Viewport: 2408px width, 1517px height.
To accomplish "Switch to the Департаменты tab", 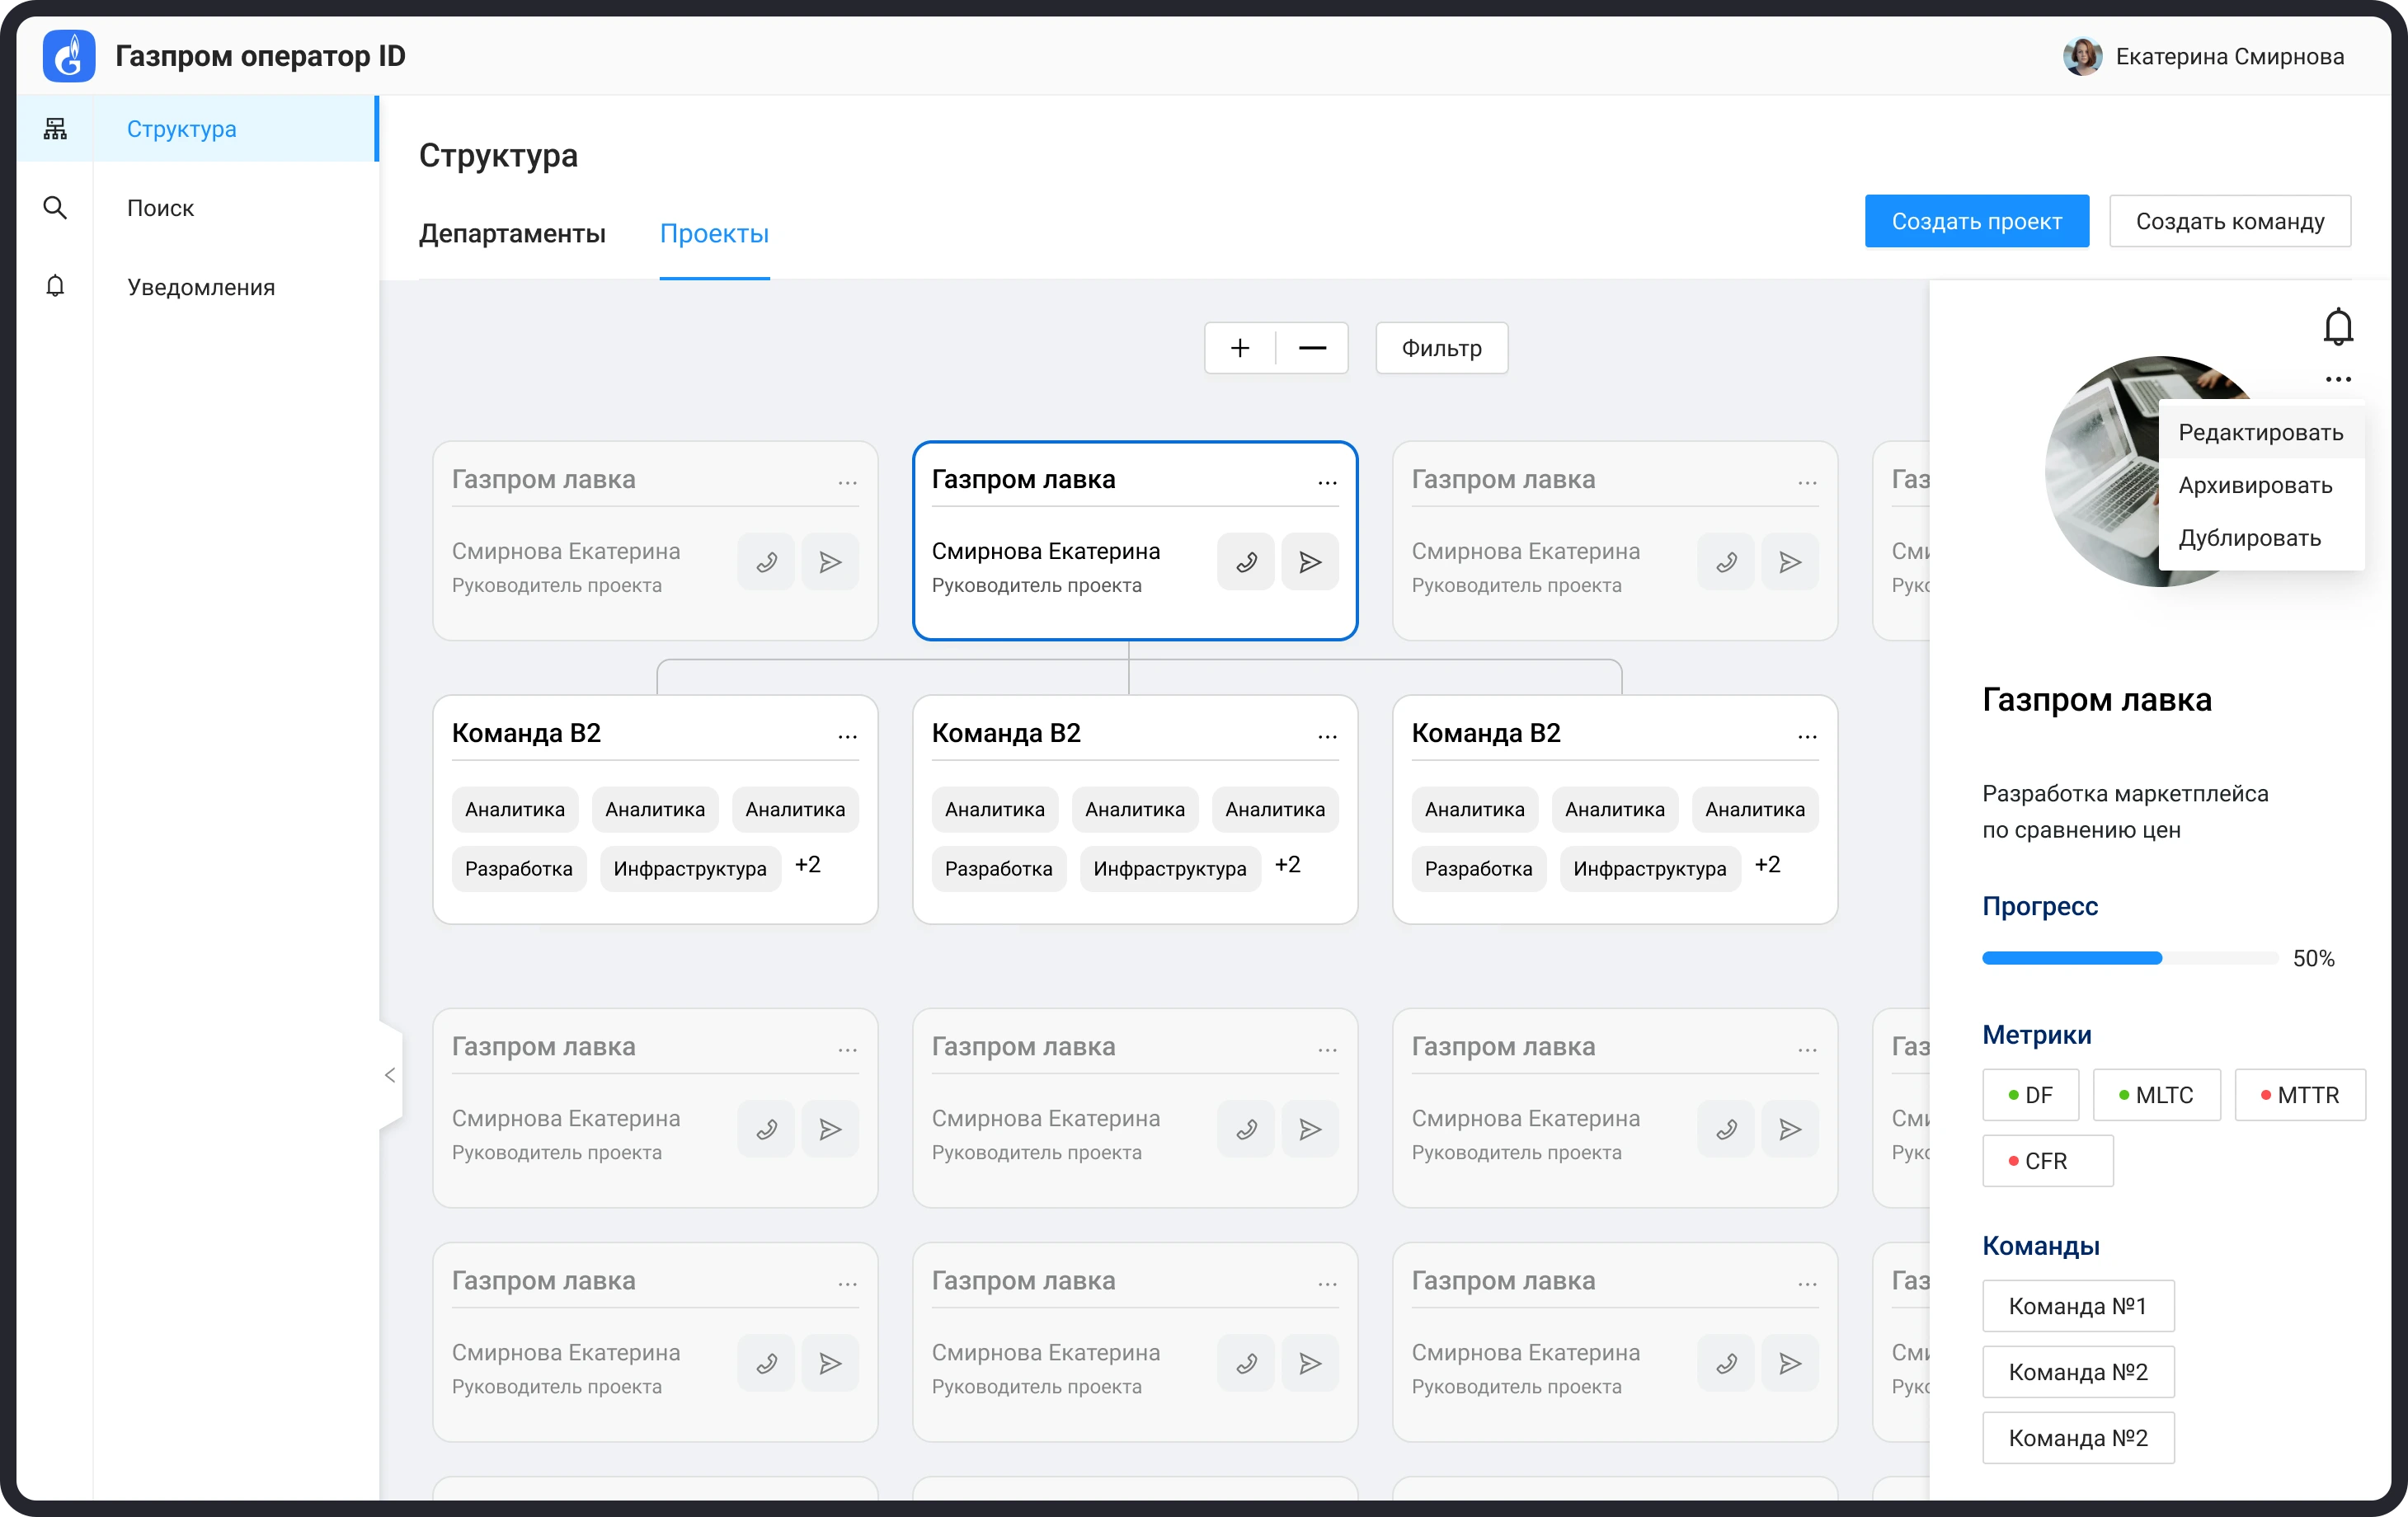I will point(512,233).
